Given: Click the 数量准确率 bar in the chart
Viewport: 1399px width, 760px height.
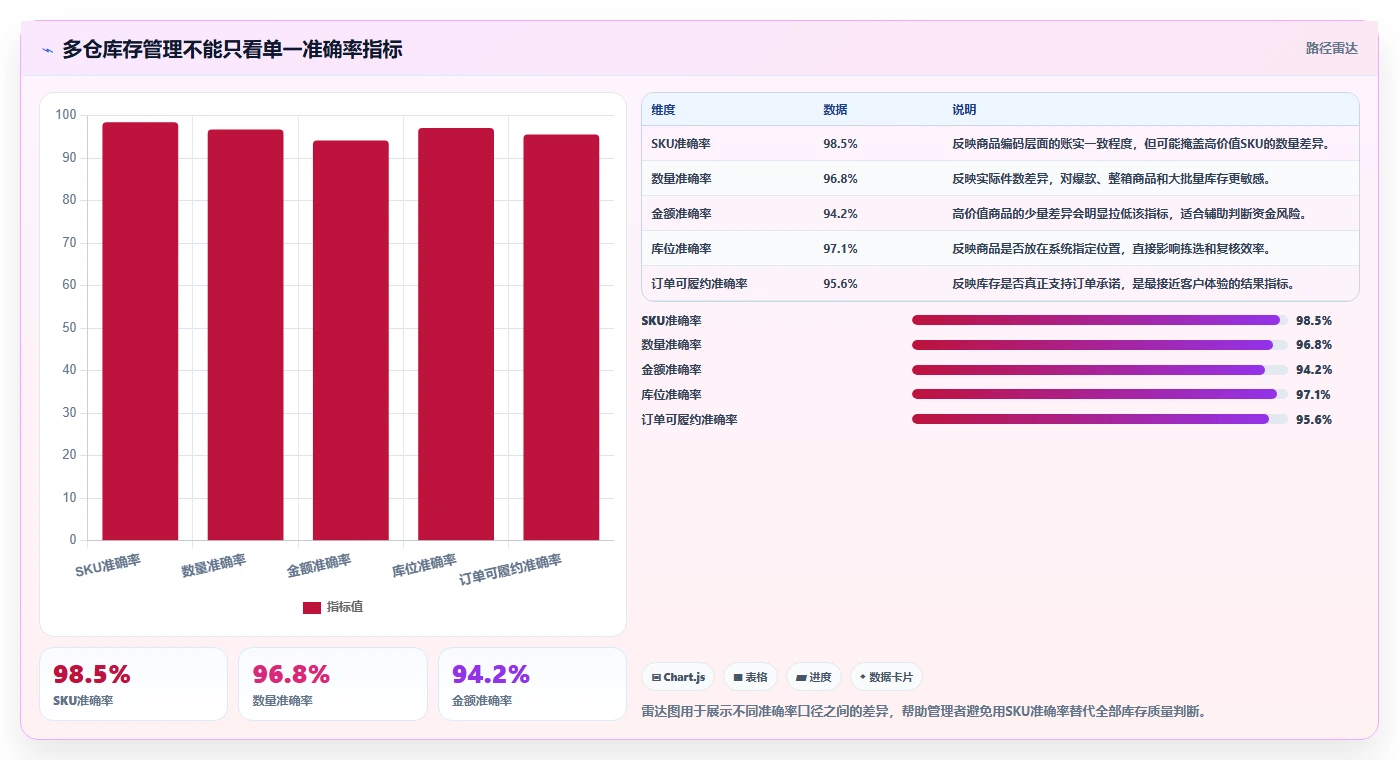Looking at the screenshot, I should pyautogui.click(x=245, y=335).
